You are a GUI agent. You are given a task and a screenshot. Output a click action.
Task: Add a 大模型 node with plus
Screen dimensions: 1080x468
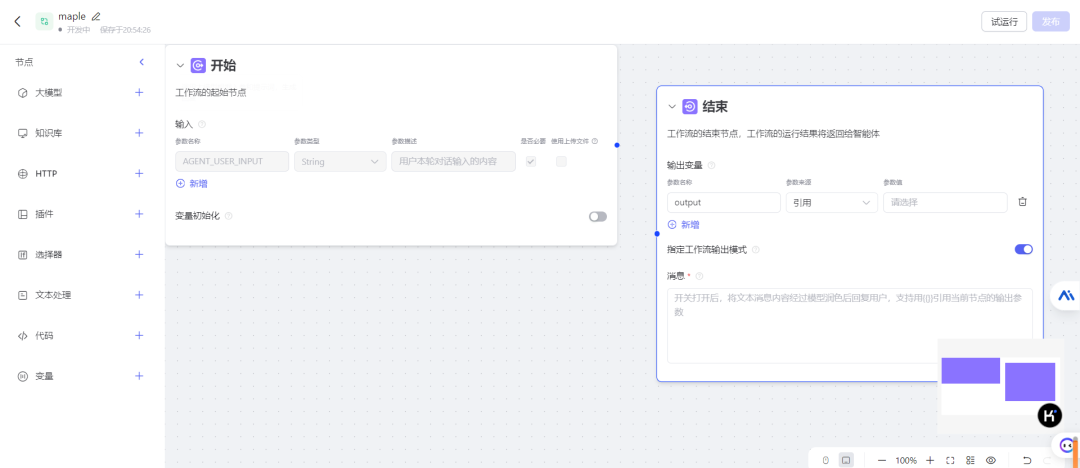[139, 92]
